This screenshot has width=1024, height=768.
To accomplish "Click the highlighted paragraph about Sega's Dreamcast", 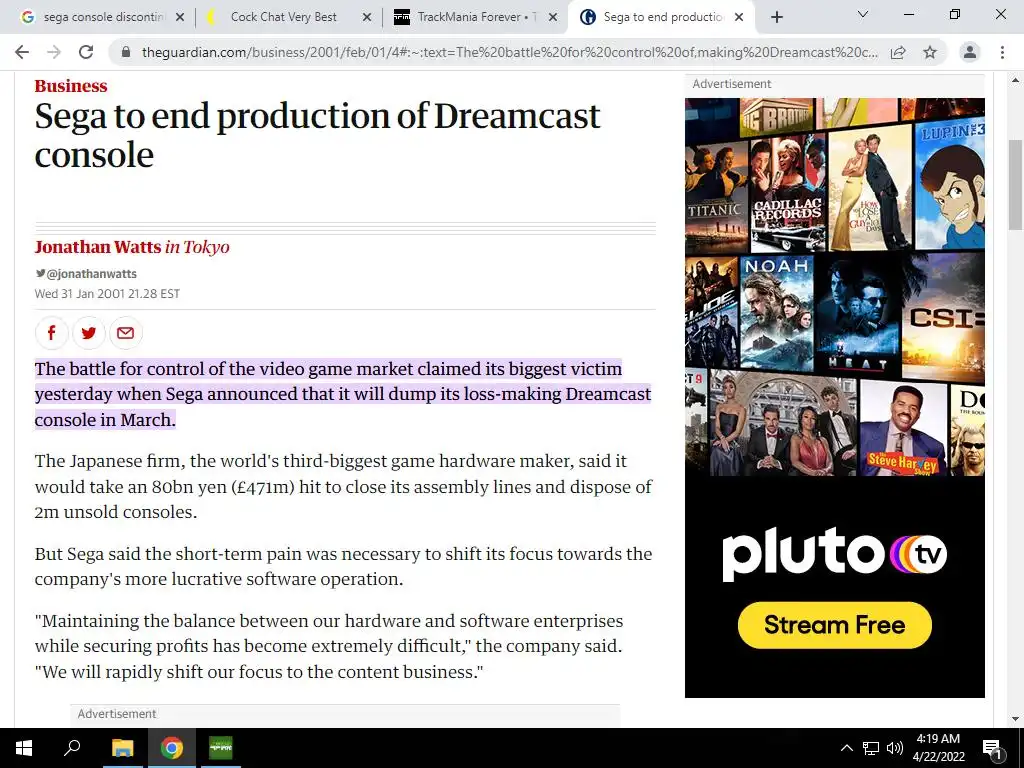I will pos(343,394).
